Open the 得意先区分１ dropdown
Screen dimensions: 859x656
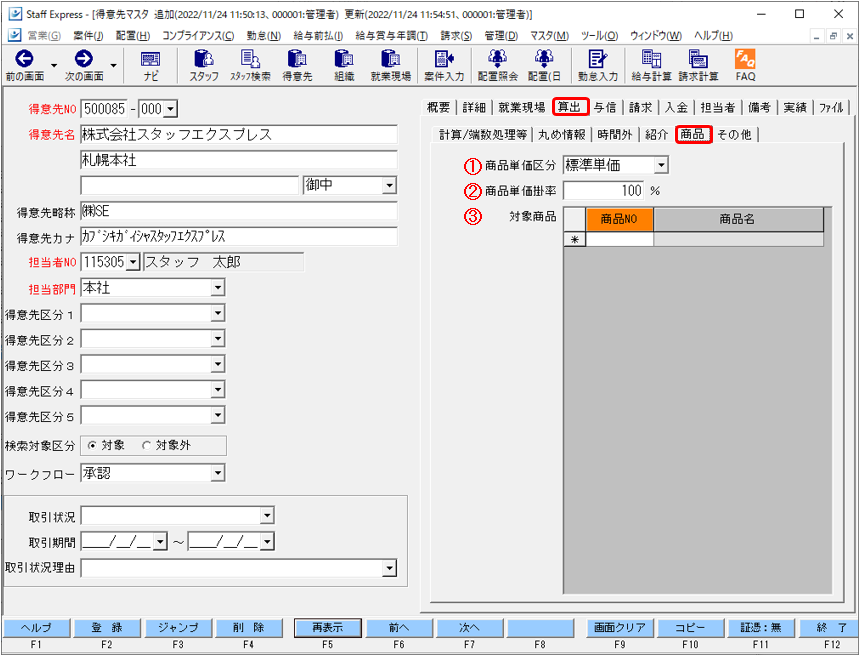(217, 313)
